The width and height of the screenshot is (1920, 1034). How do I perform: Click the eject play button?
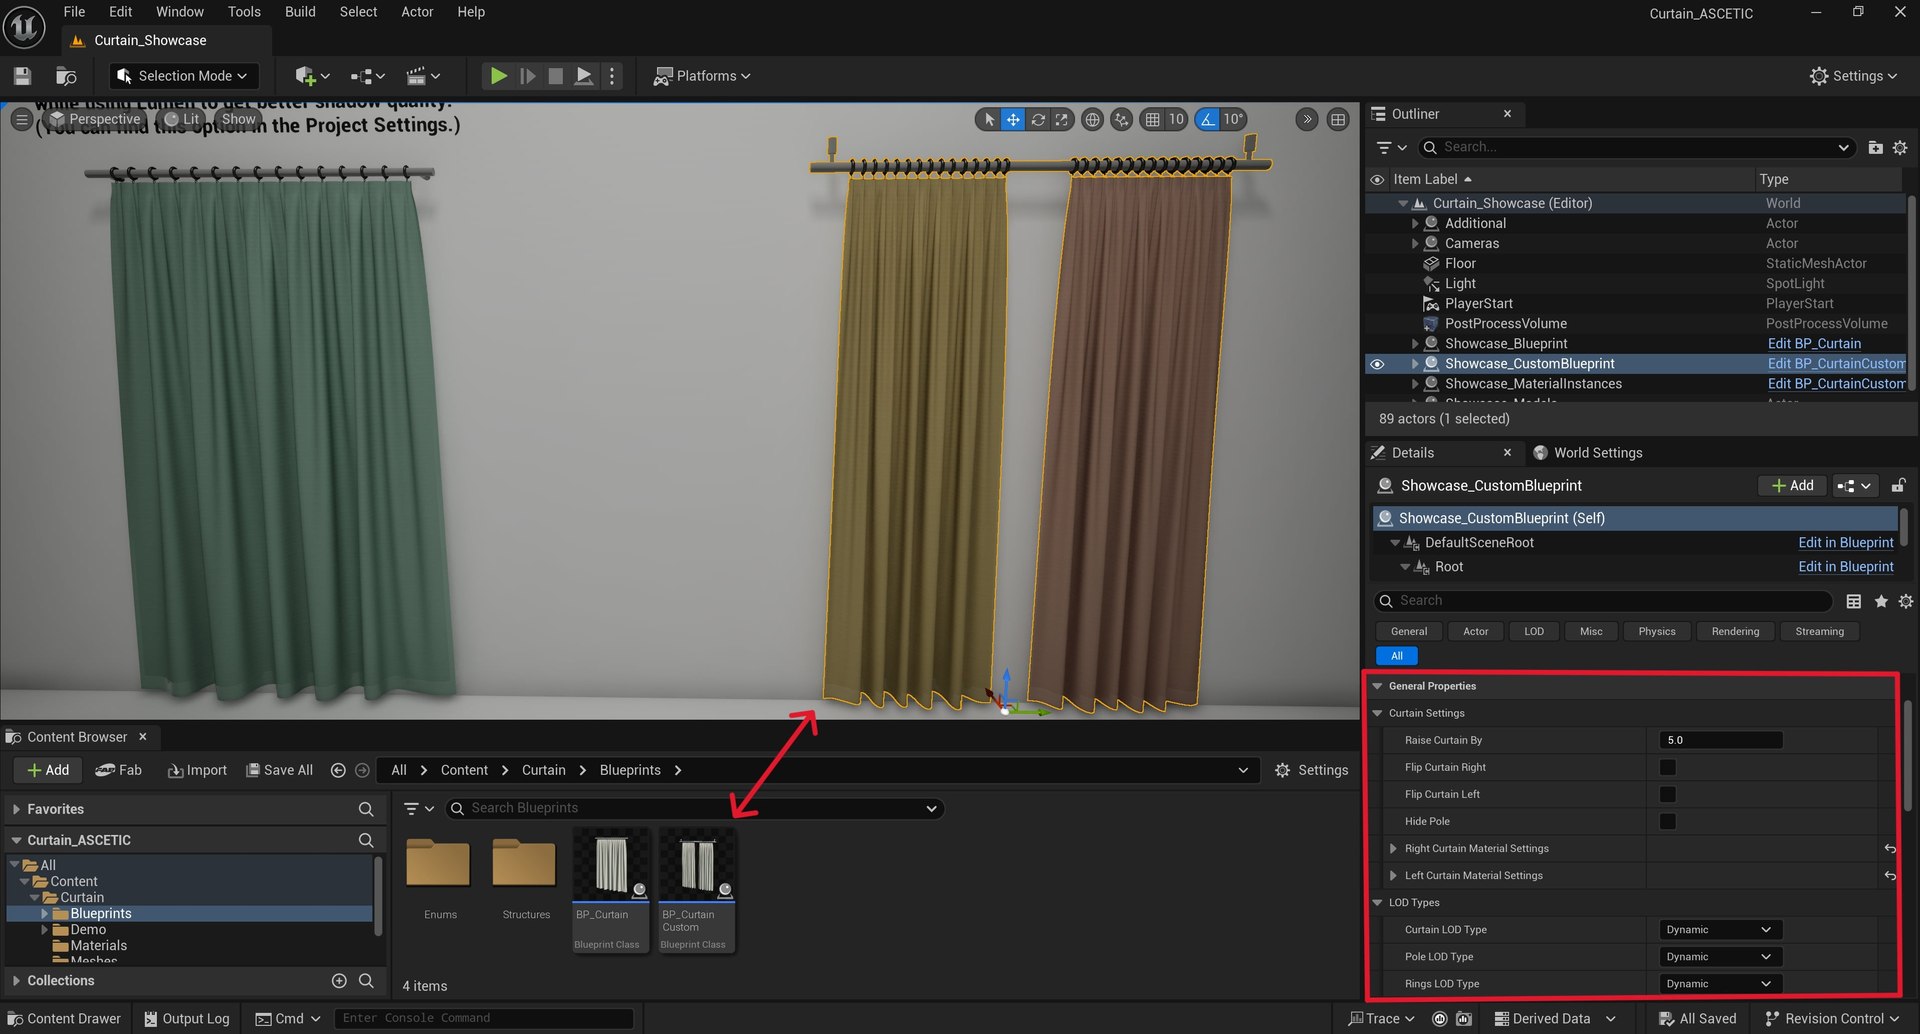click(x=584, y=76)
